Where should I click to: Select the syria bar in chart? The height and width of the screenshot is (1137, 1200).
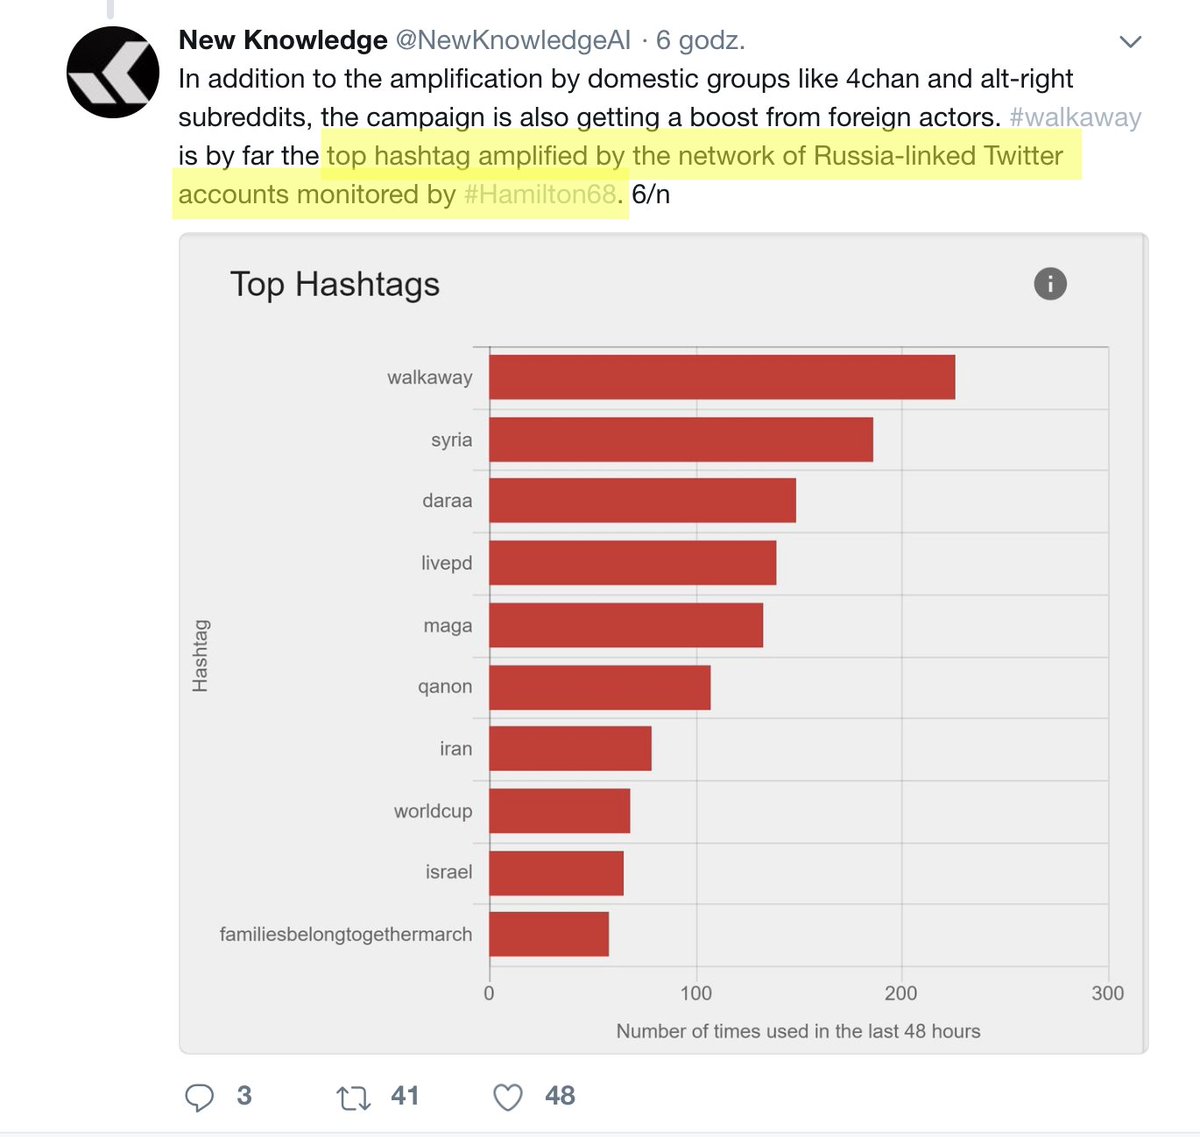[x=680, y=440]
